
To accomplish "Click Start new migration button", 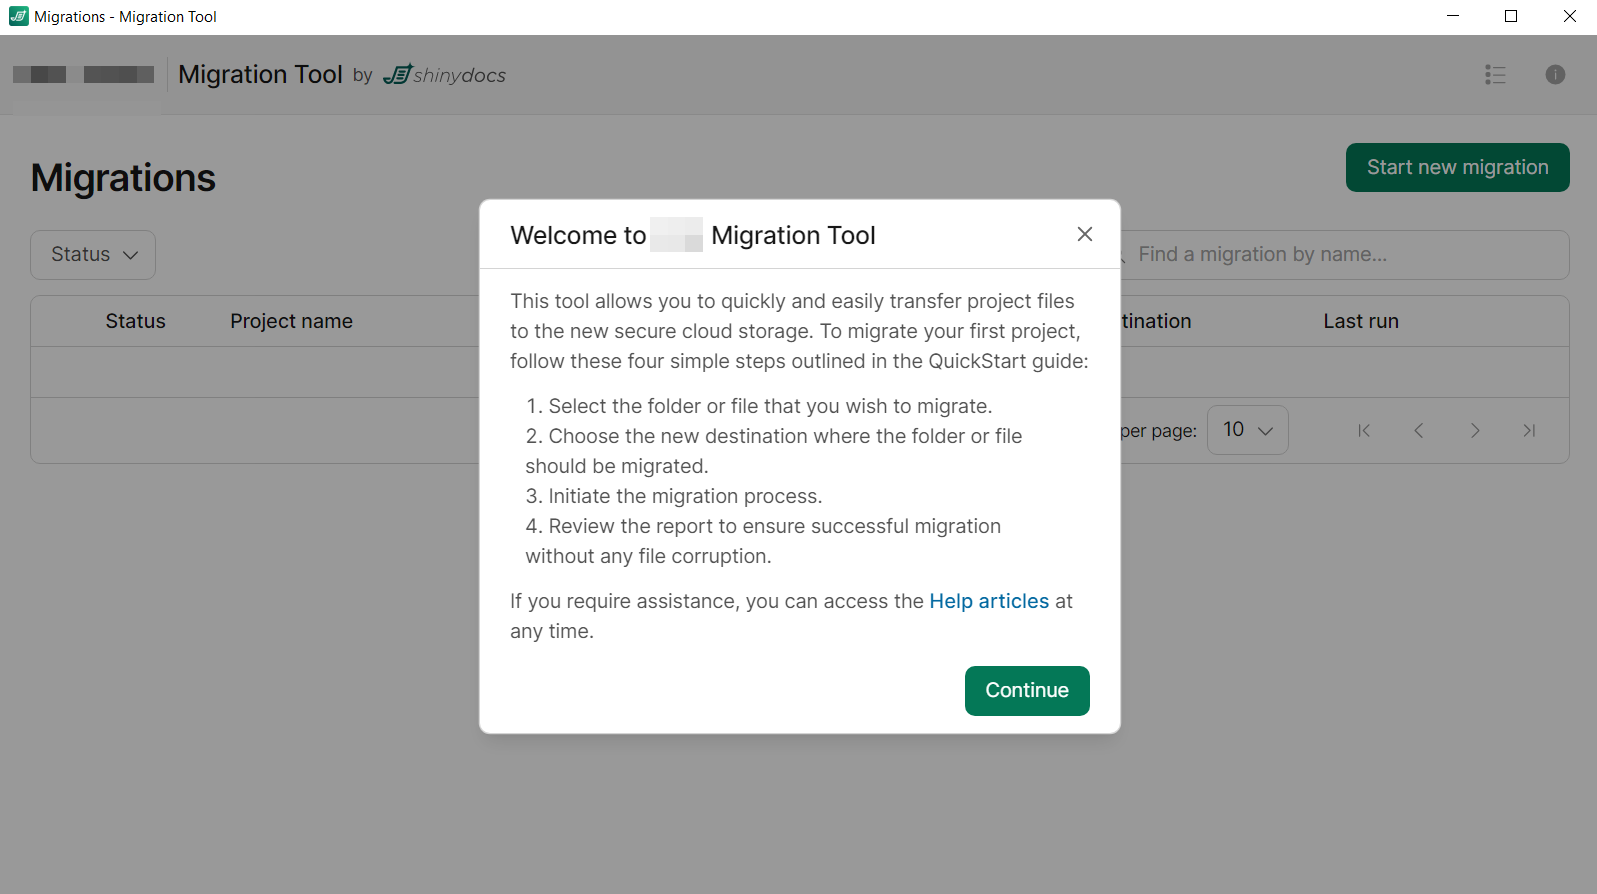I will coord(1456,167).
